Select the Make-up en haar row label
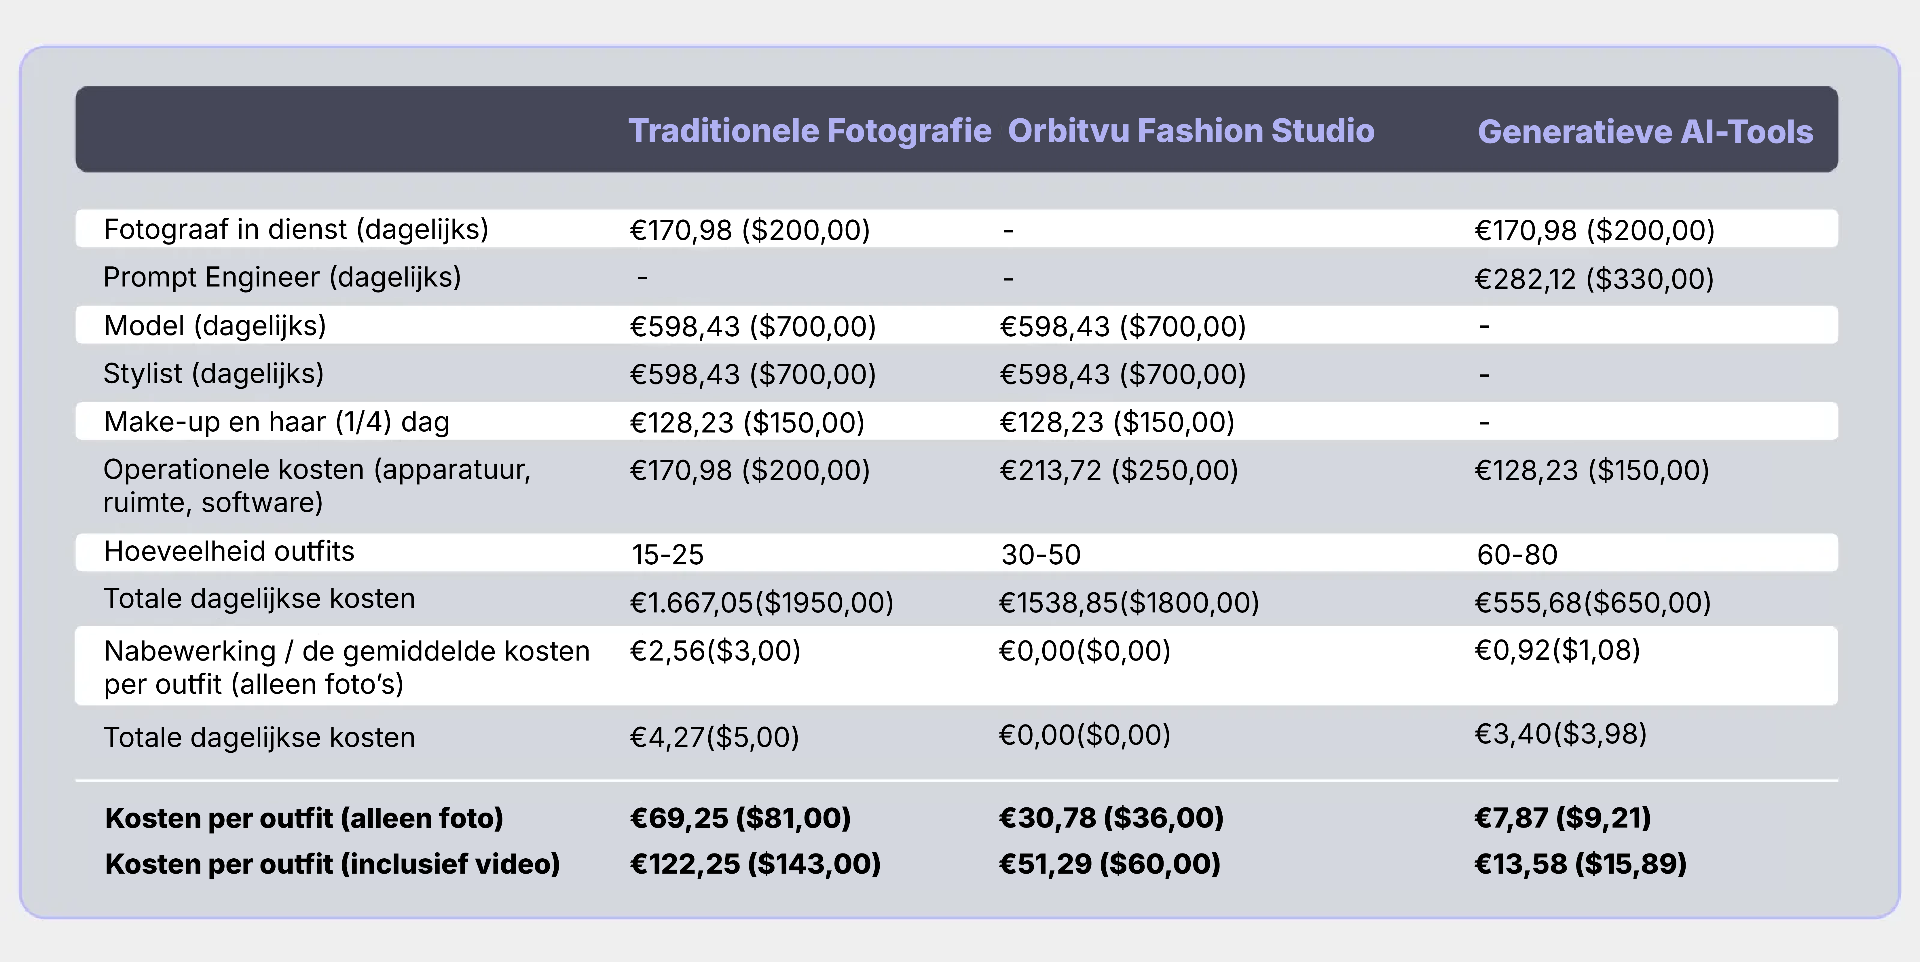Image resolution: width=1920 pixels, height=962 pixels. point(276,422)
